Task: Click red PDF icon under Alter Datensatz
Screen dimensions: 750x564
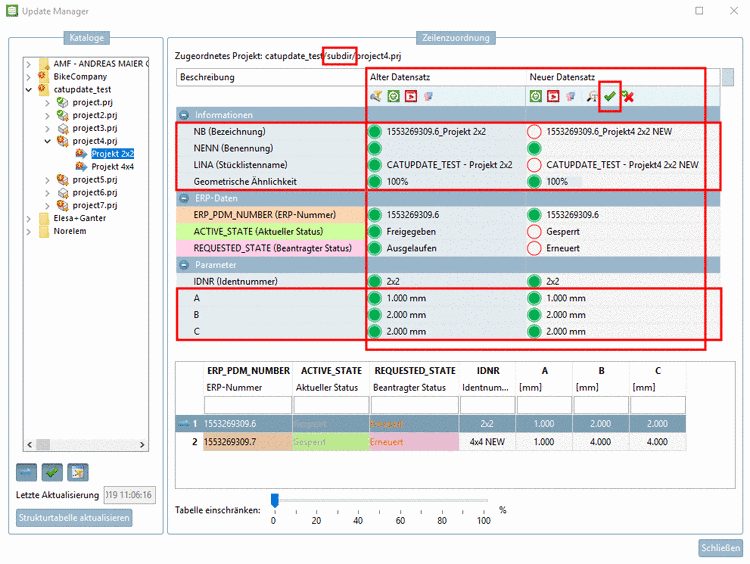Action: (410, 96)
